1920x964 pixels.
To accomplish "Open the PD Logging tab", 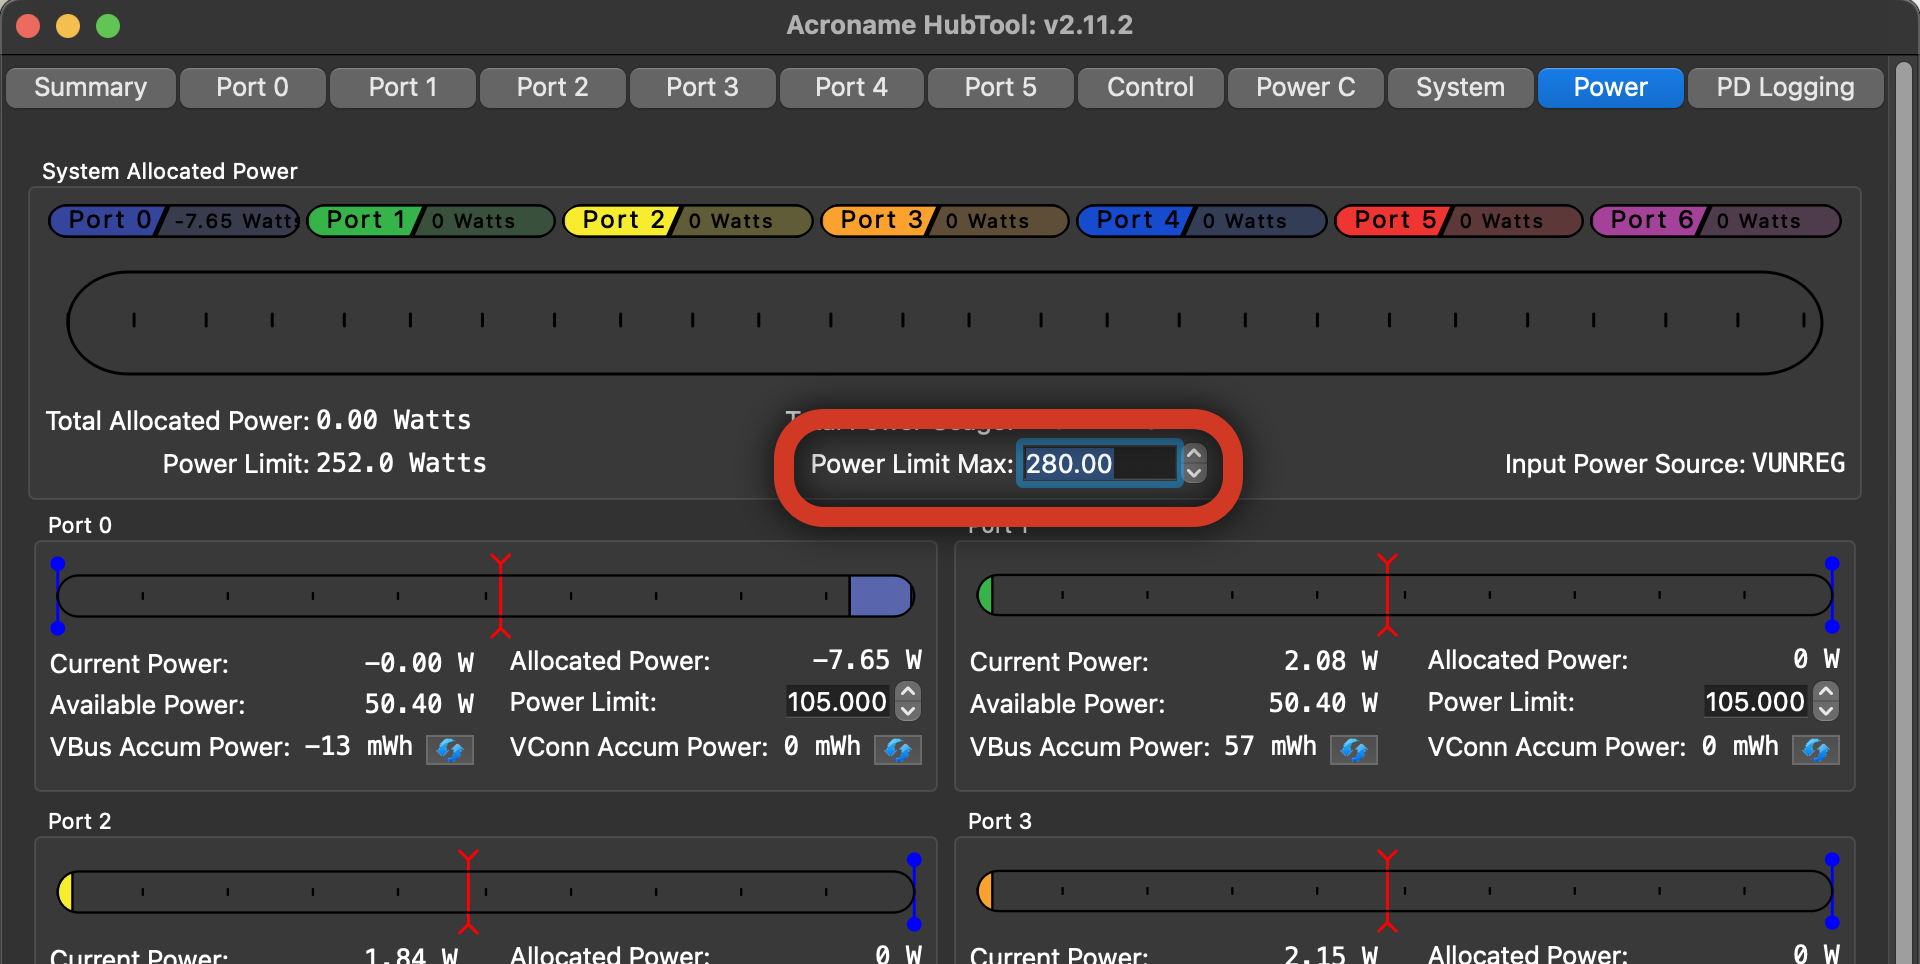I will pos(1786,87).
